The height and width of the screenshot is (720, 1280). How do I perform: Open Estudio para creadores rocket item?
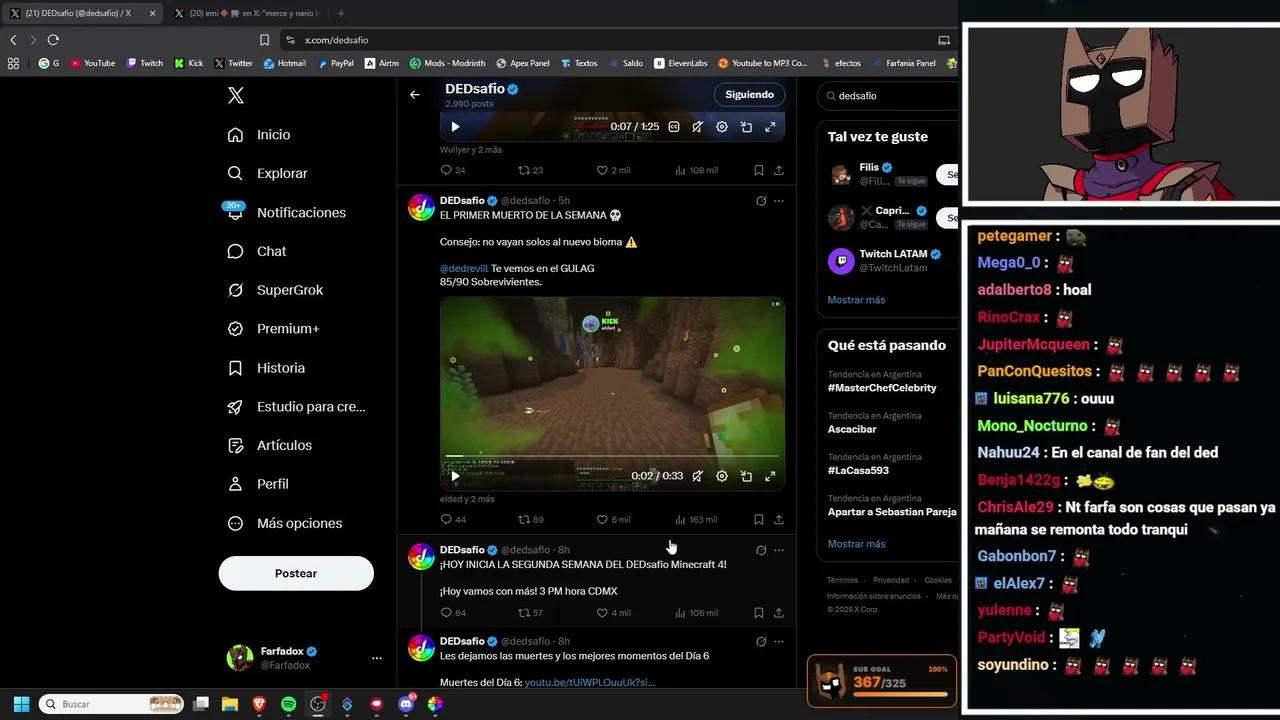[x=296, y=407]
